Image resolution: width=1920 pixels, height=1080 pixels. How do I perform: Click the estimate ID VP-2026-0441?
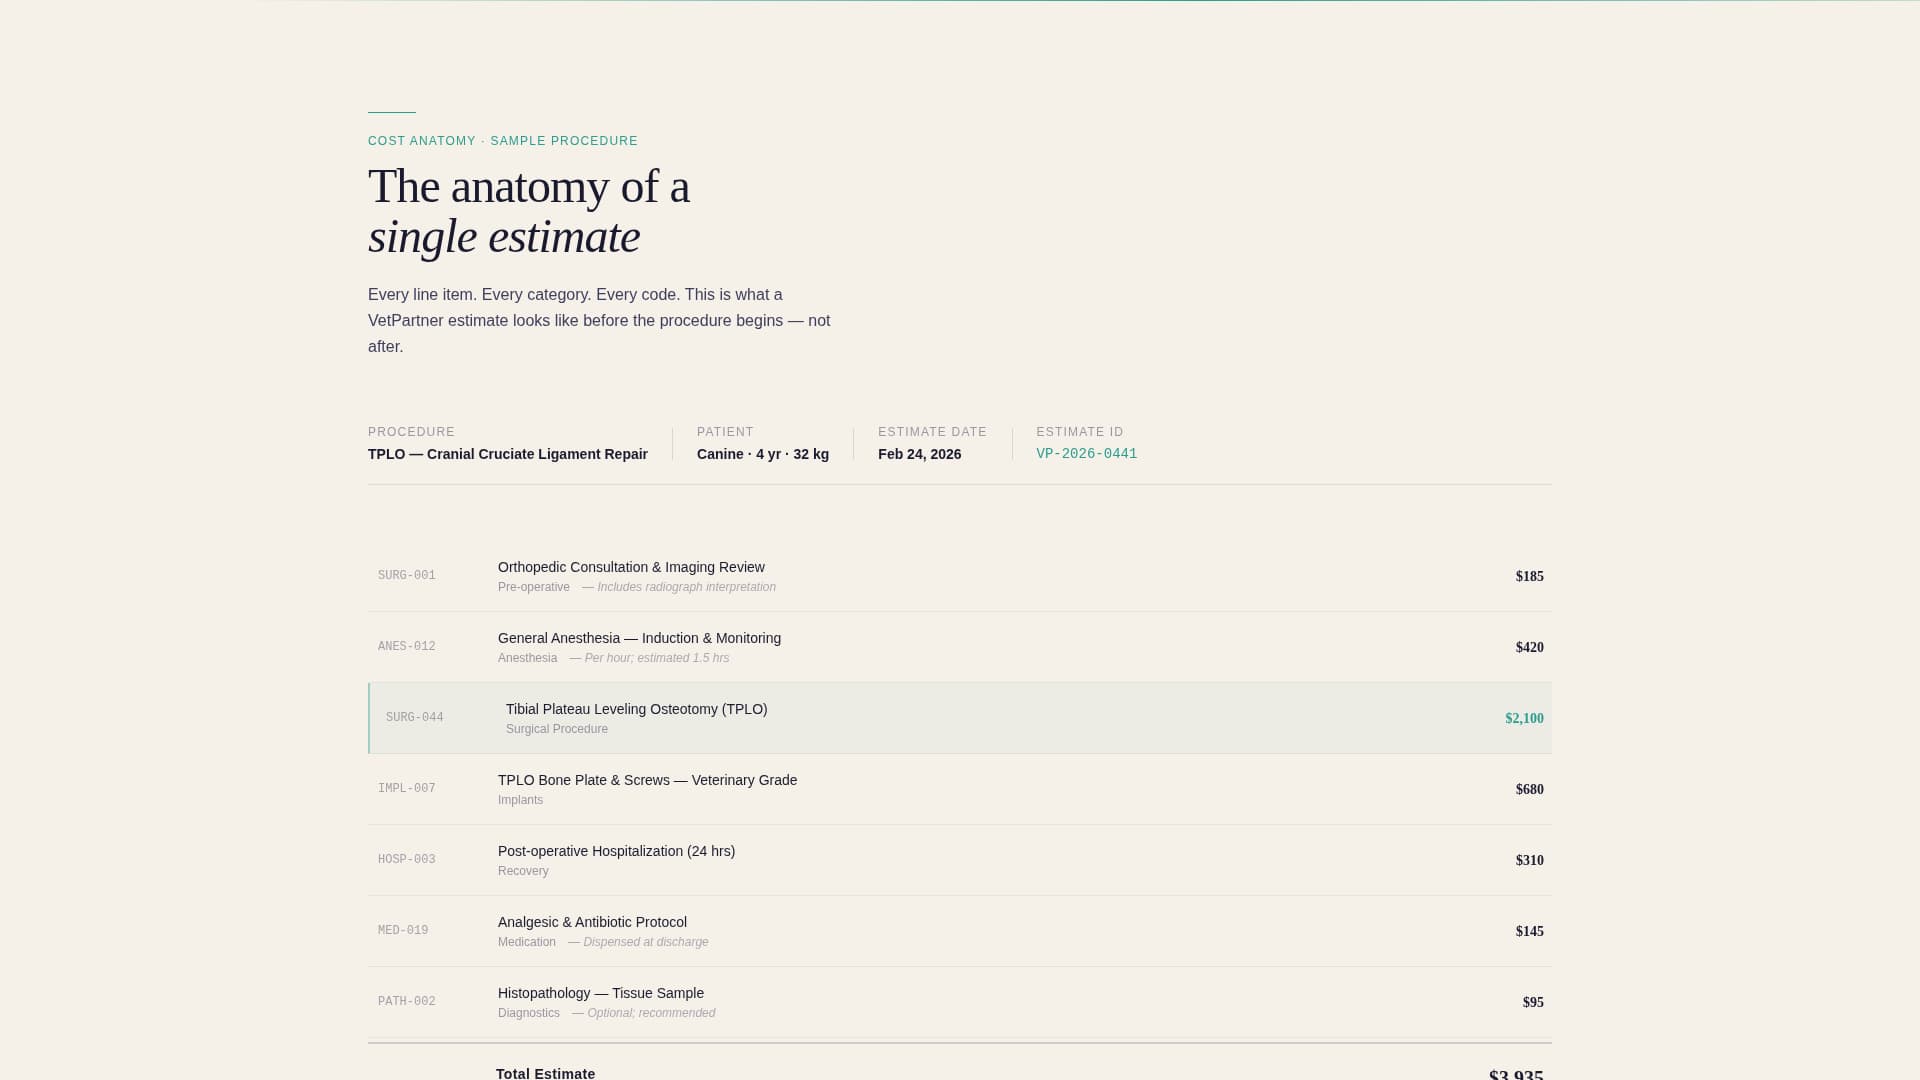(1087, 453)
